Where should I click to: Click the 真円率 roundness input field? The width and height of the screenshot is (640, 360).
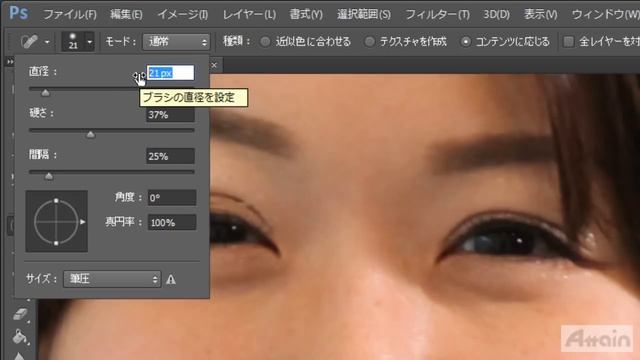(171, 222)
